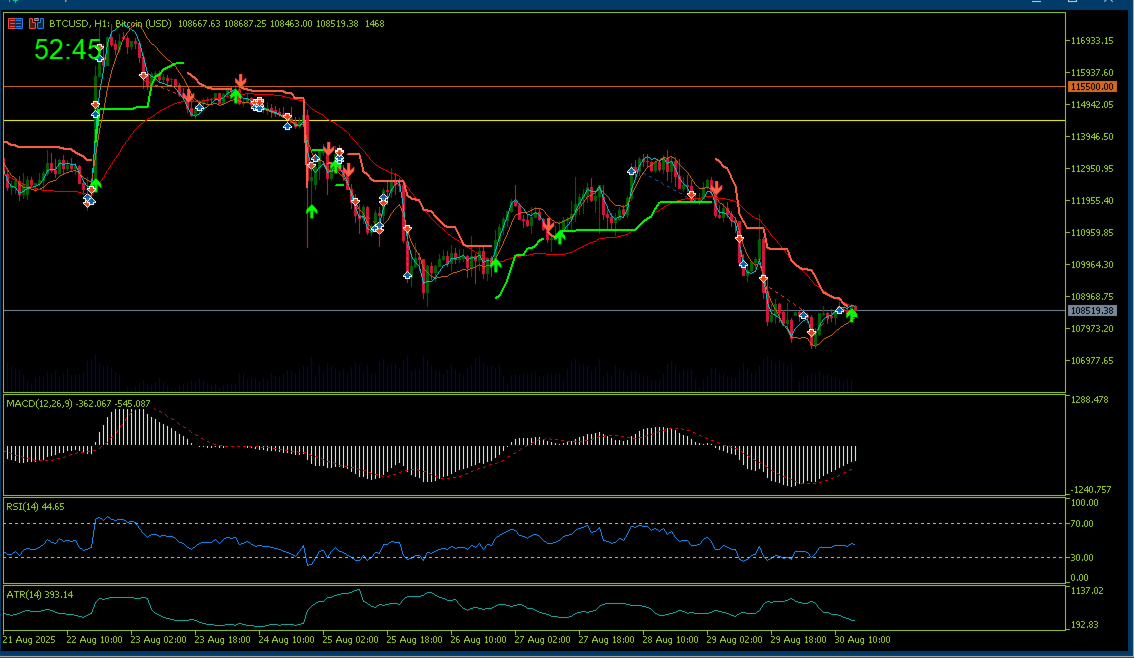Click the RSI 30.00 oversold level label
The image size is (1134, 658).
point(1082,557)
